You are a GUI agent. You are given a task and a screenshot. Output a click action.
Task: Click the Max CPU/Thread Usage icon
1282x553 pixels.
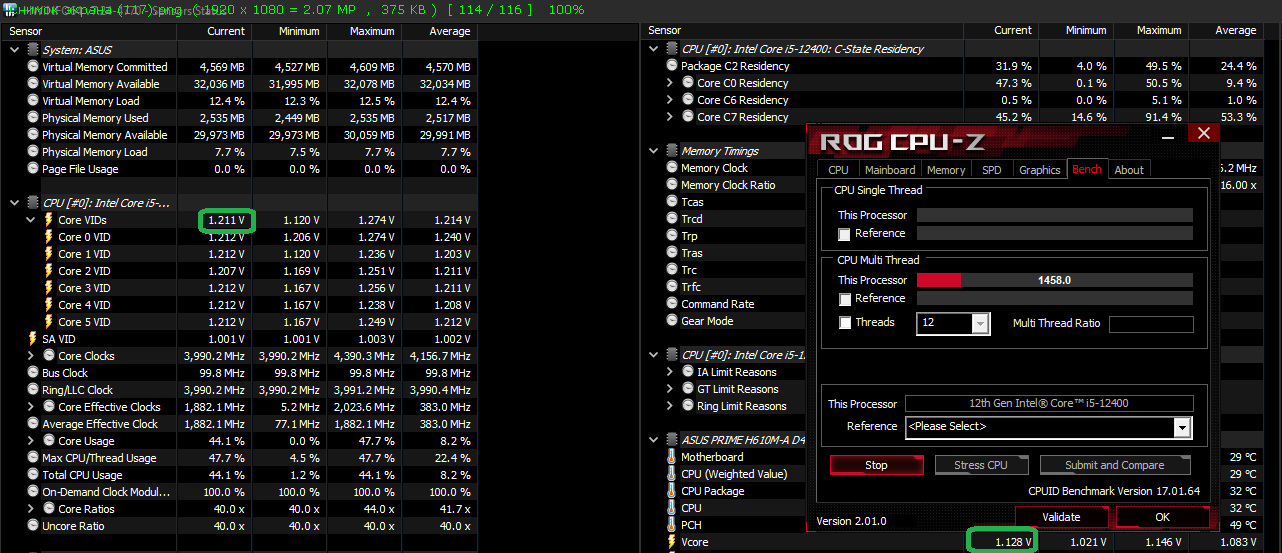tap(33, 458)
